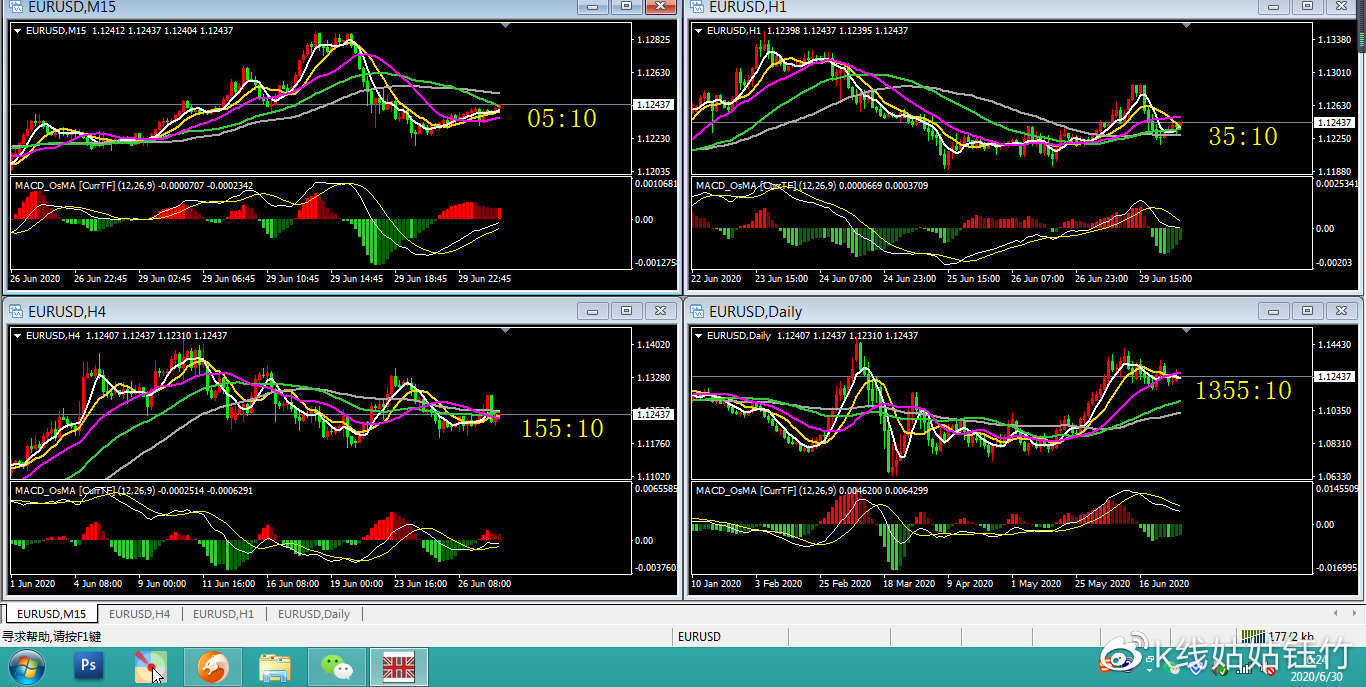Image resolution: width=1366 pixels, height=687 pixels.
Task: Click the chart shift marker in Daily chart
Action: click(x=1187, y=330)
